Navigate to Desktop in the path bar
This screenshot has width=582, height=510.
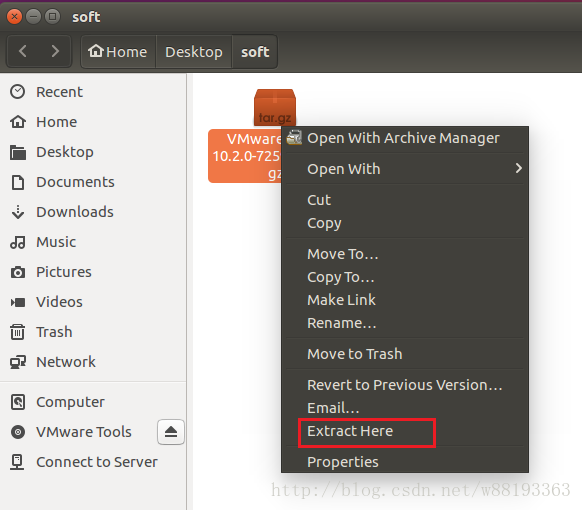pos(194,52)
